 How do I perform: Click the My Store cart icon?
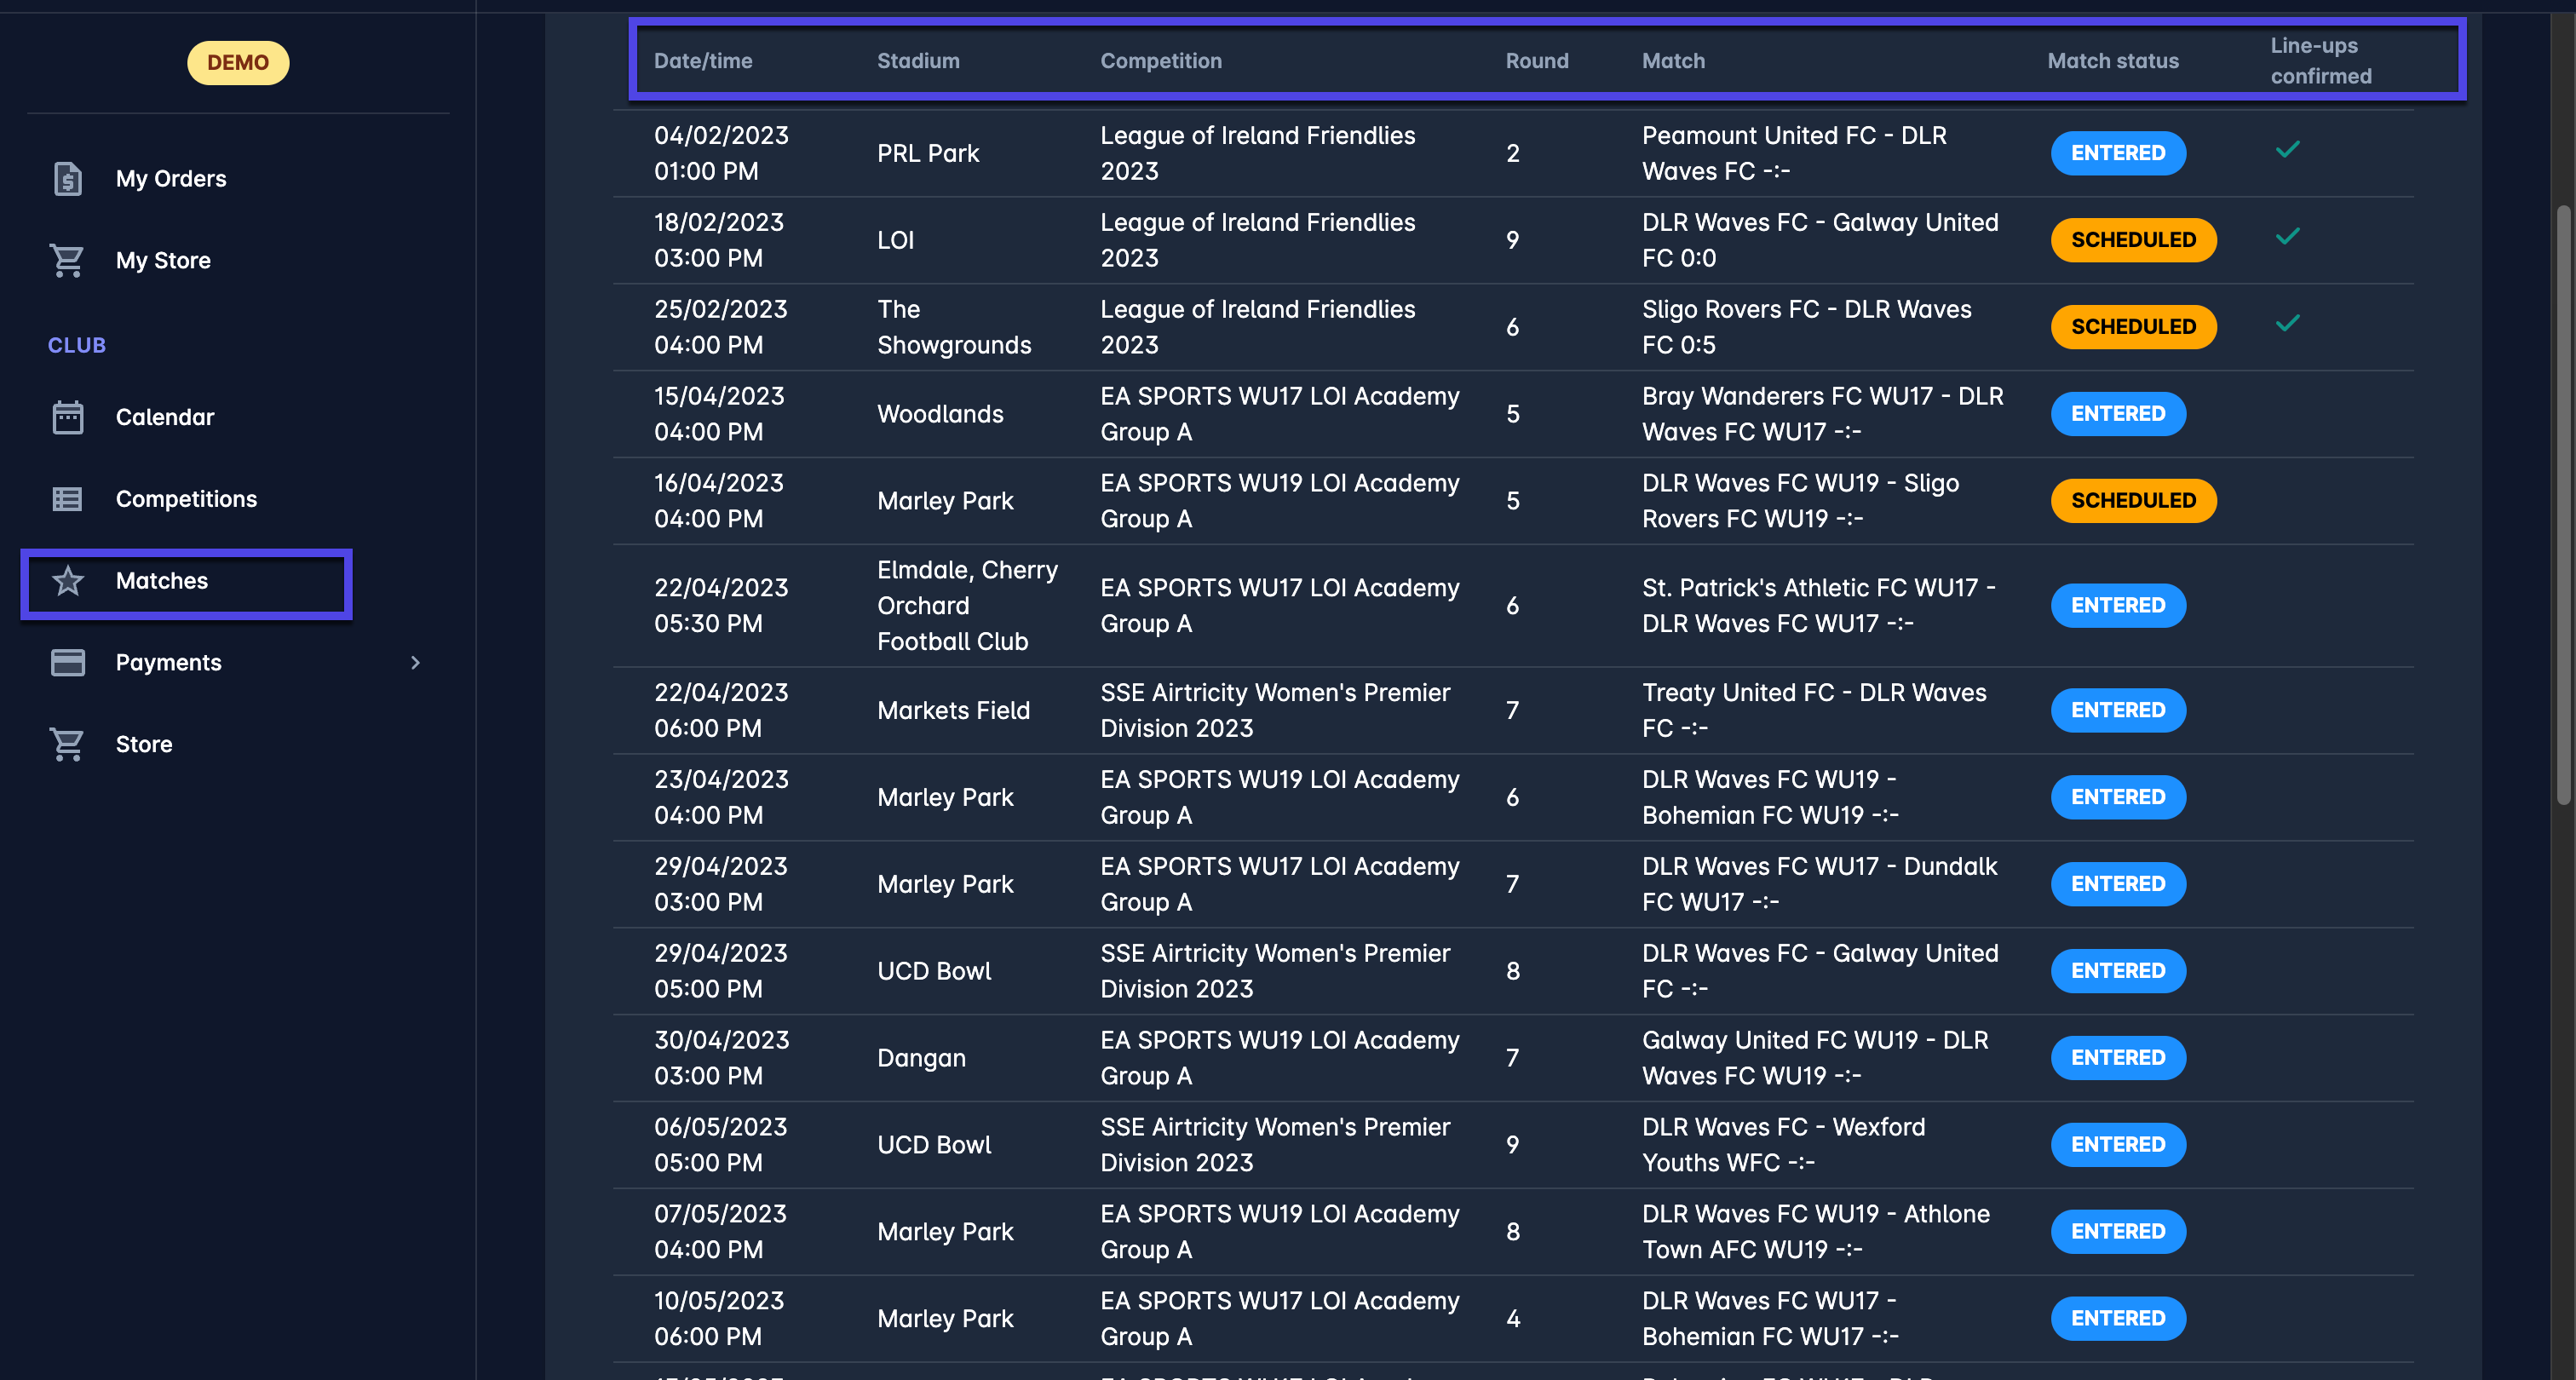pyautogui.click(x=67, y=261)
